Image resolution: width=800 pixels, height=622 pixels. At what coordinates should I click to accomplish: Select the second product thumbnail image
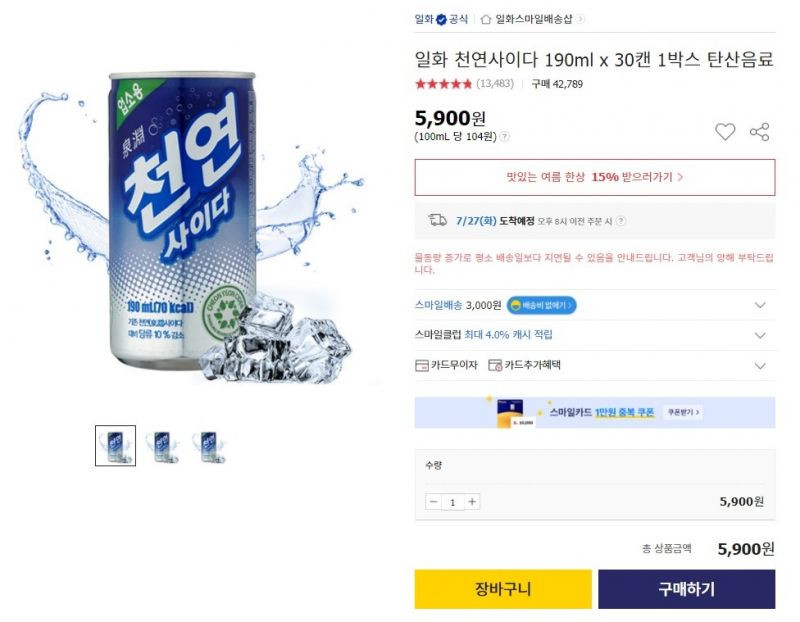click(162, 446)
